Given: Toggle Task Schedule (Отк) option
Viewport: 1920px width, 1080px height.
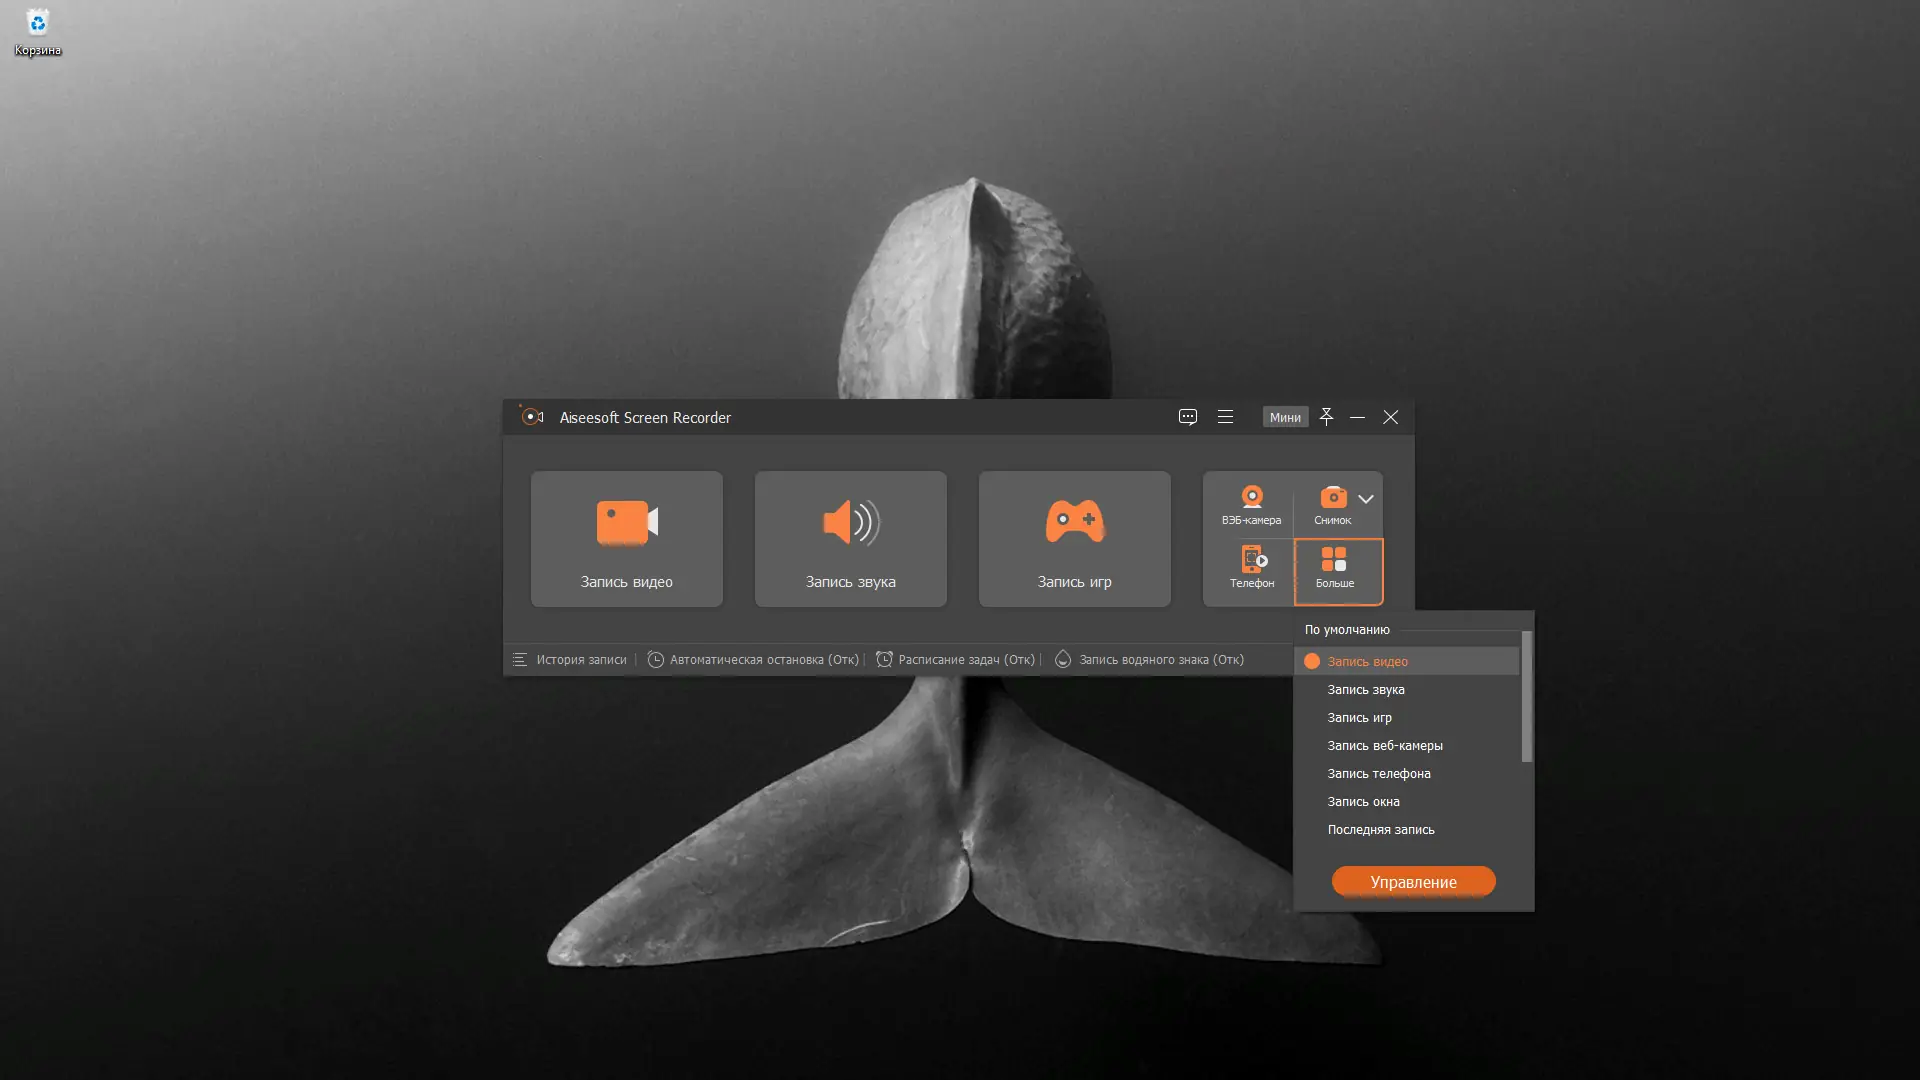Looking at the screenshot, I should tap(956, 660).
